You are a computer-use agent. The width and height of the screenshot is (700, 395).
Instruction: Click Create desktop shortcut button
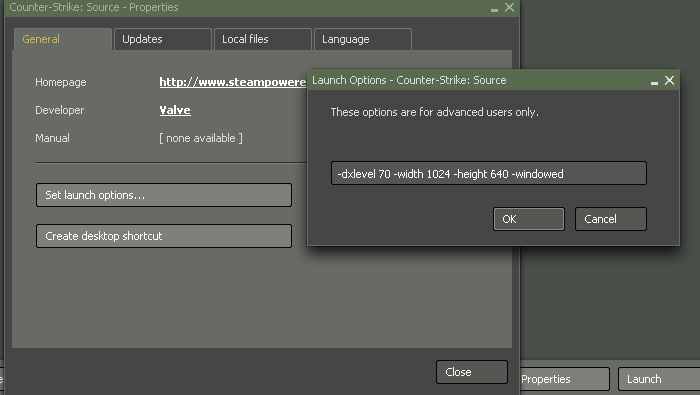164,236
